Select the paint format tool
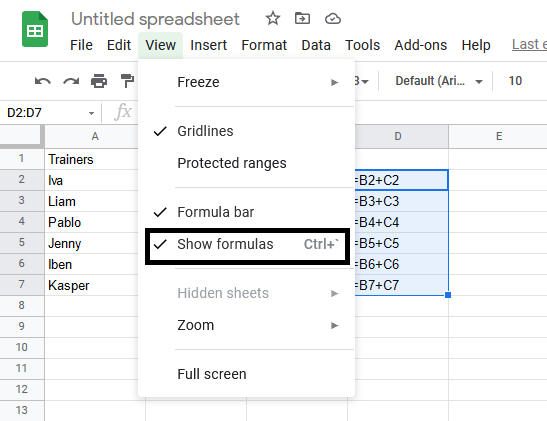The height and width of the screenshot is (421, 547). 127,81
